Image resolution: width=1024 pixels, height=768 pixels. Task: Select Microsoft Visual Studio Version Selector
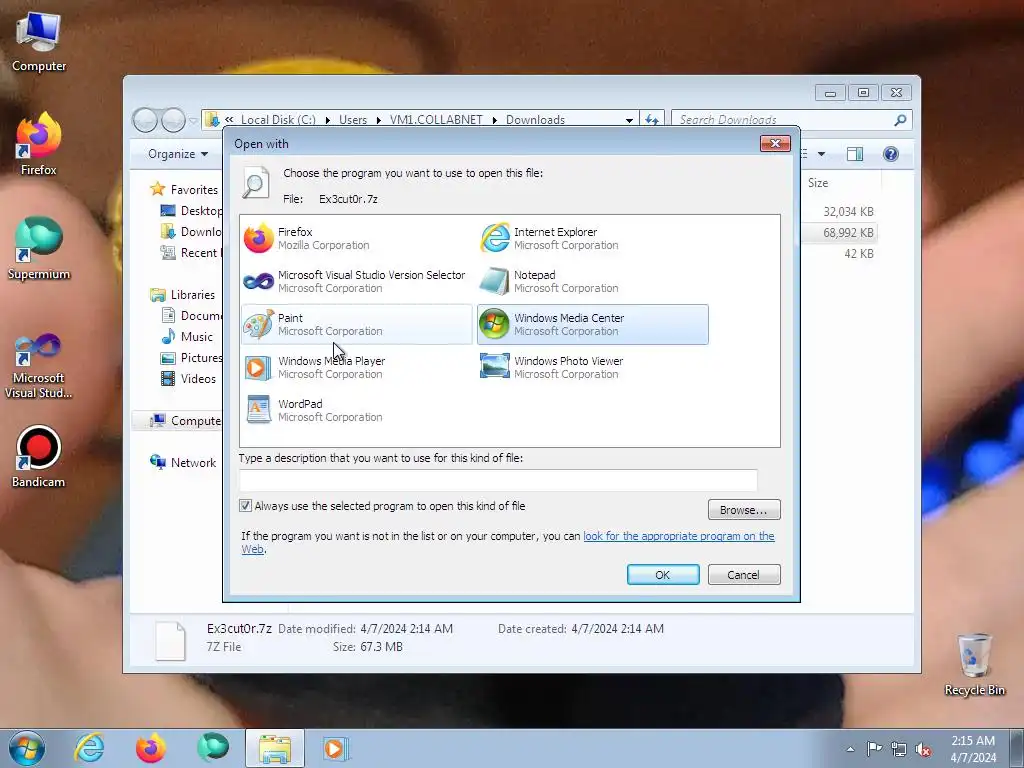[357, 281]
